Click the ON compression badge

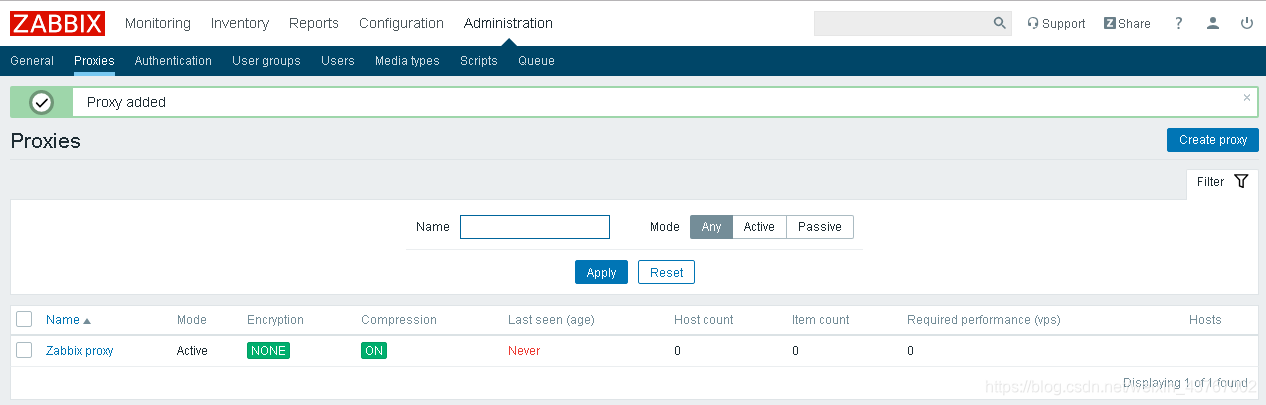374,351
